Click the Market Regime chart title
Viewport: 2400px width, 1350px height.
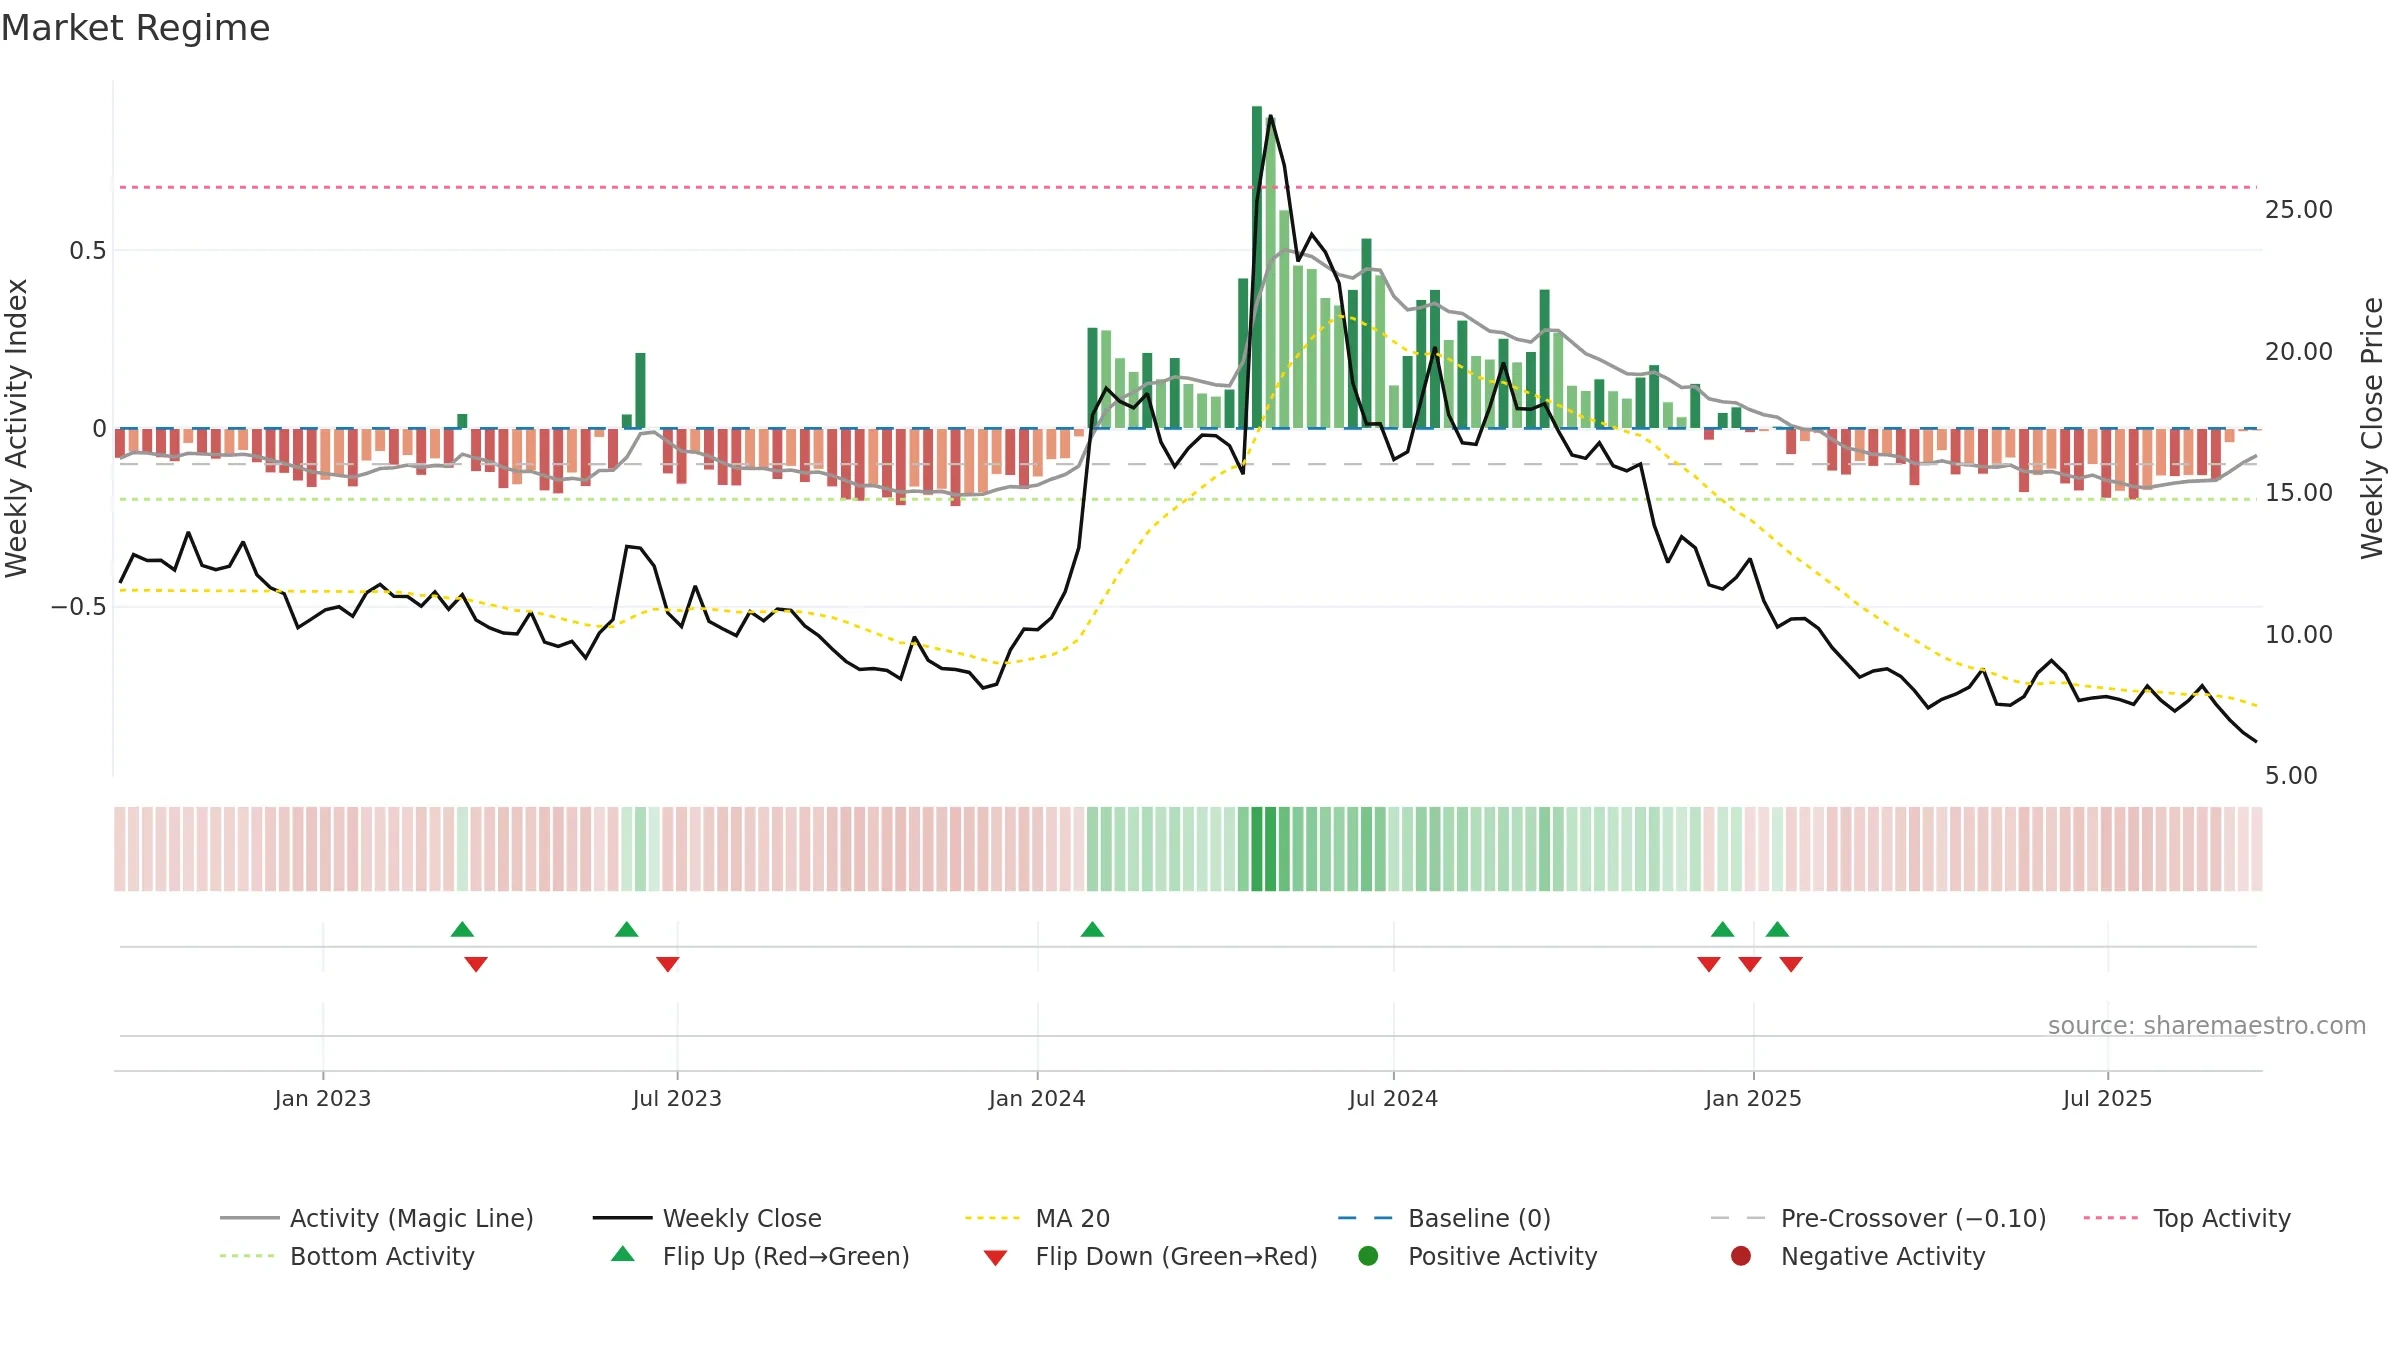tap(135, 28)
